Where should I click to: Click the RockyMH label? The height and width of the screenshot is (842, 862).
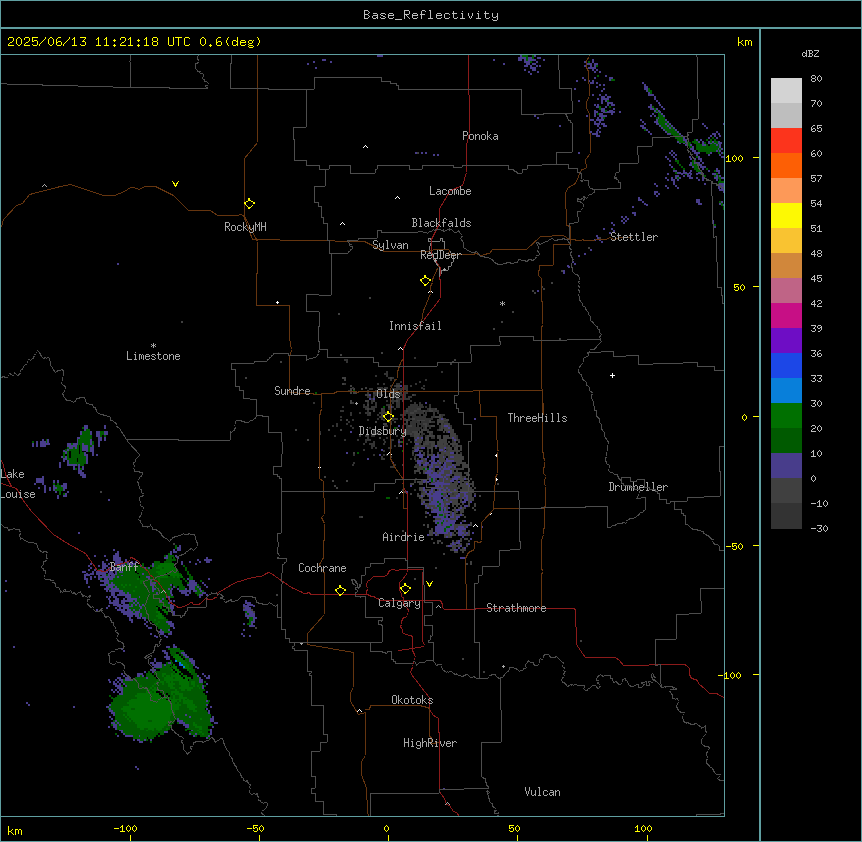point(245,226)
